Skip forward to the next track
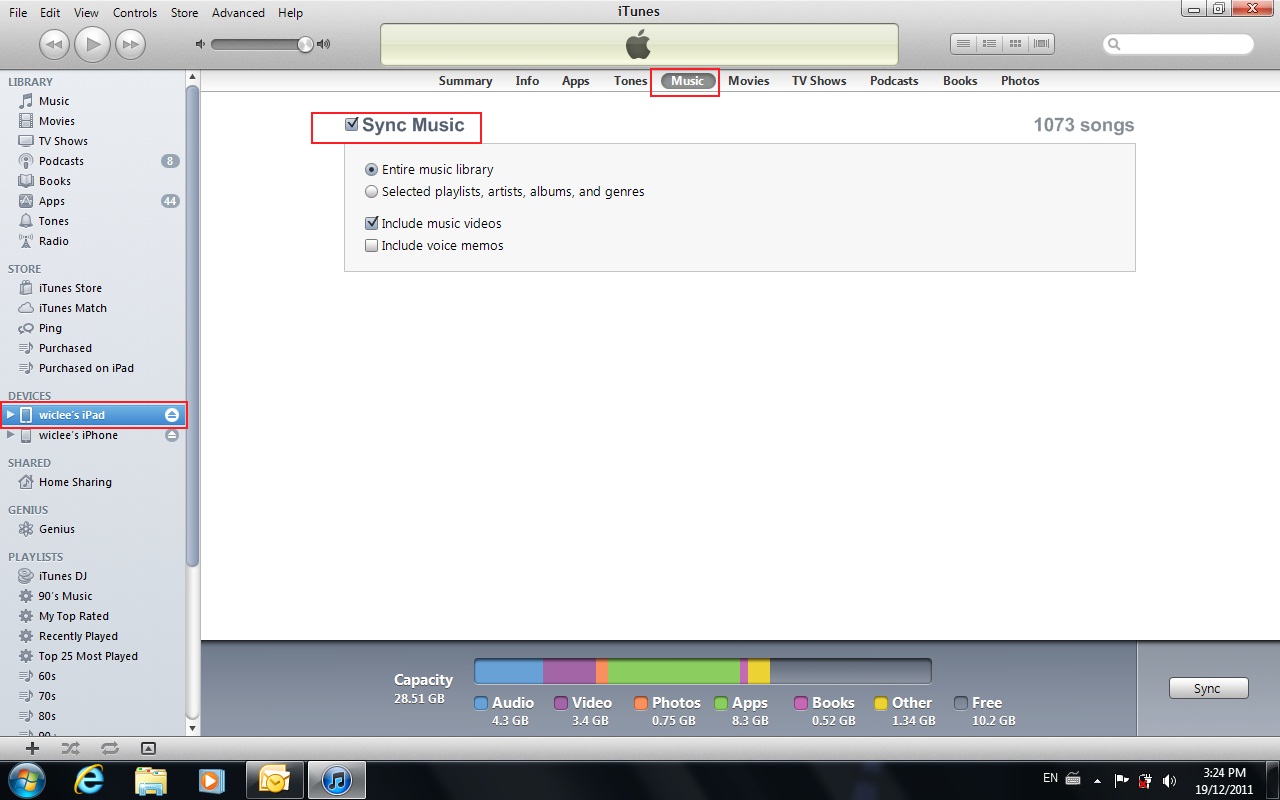Viewport: 1280px width, 800px height. coord(130,44)
